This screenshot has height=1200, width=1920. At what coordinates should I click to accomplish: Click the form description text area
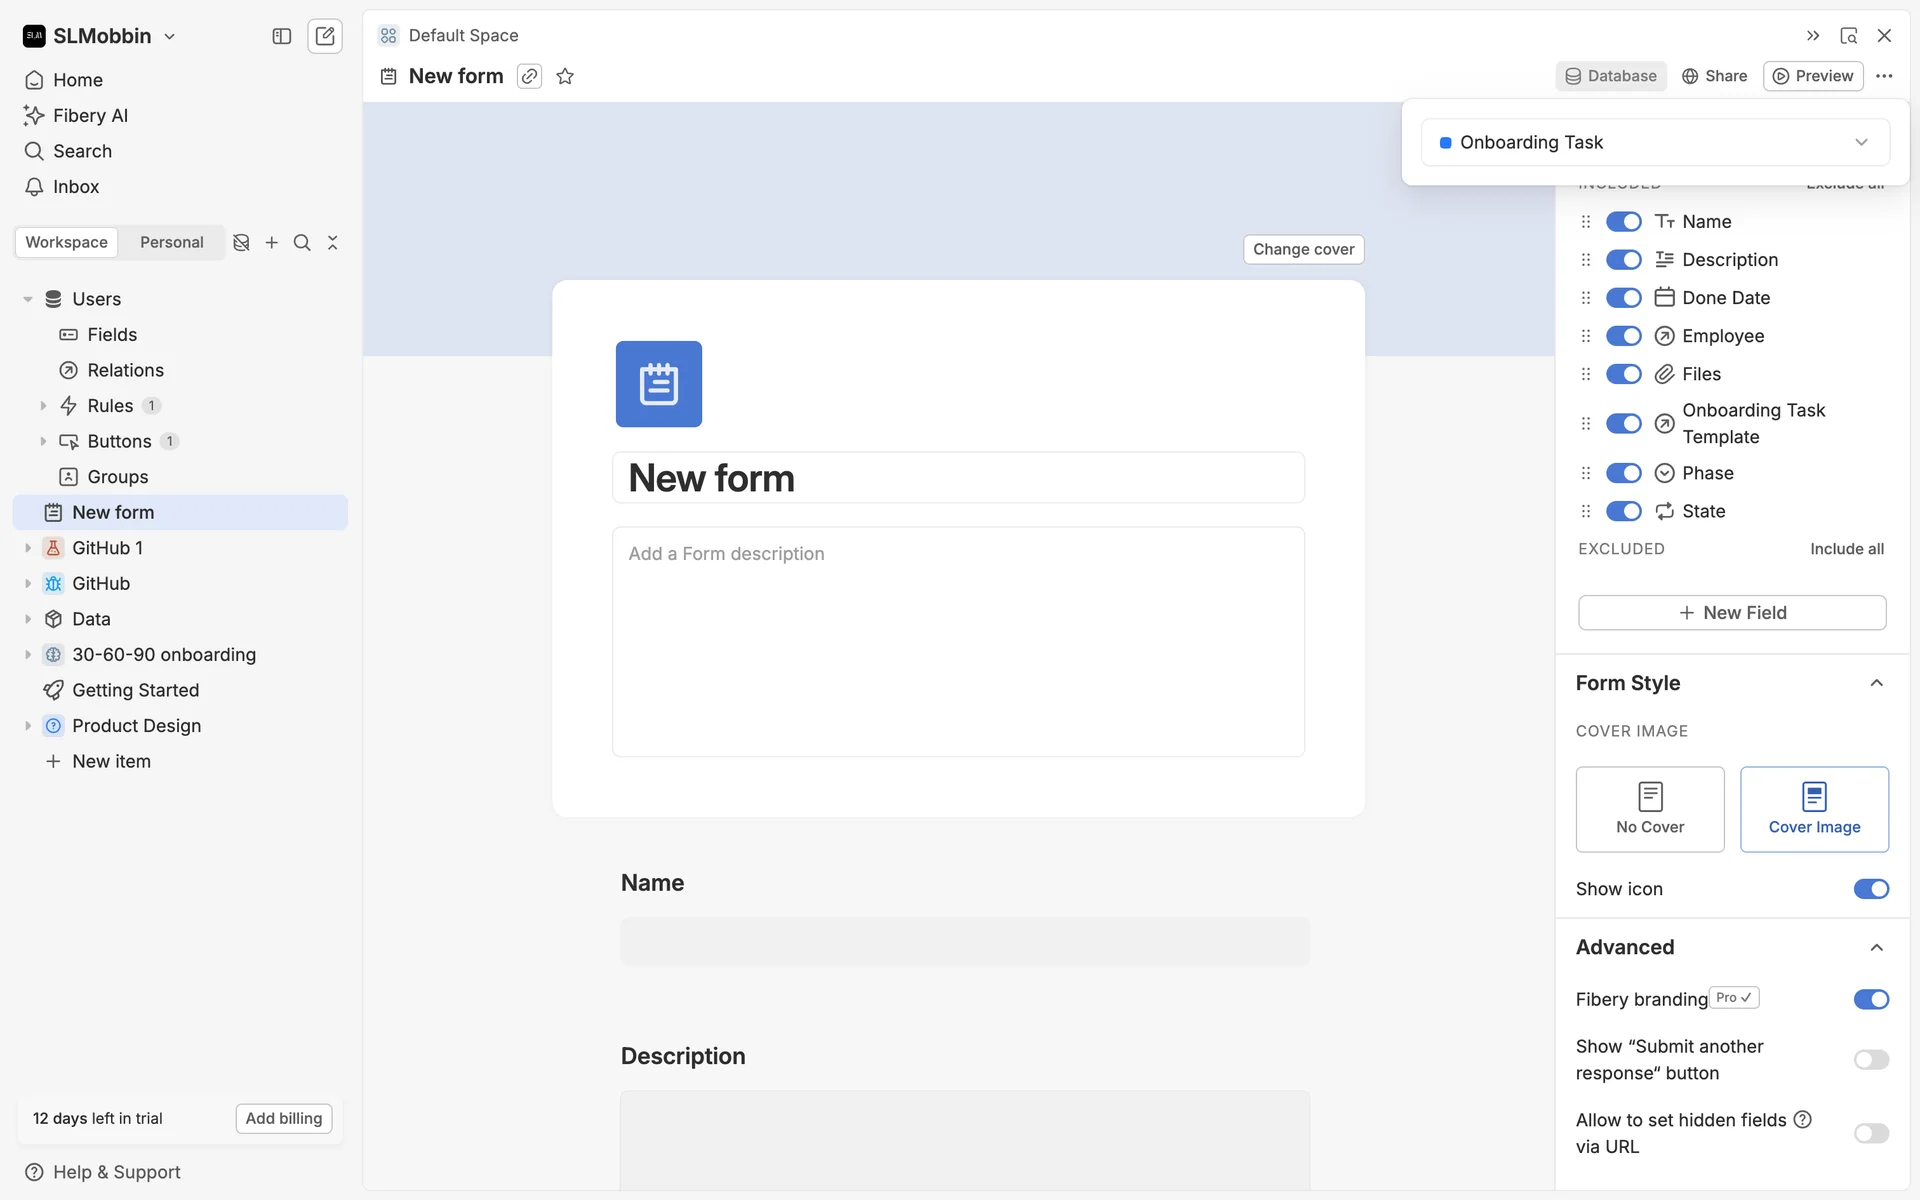click(957, 641)
